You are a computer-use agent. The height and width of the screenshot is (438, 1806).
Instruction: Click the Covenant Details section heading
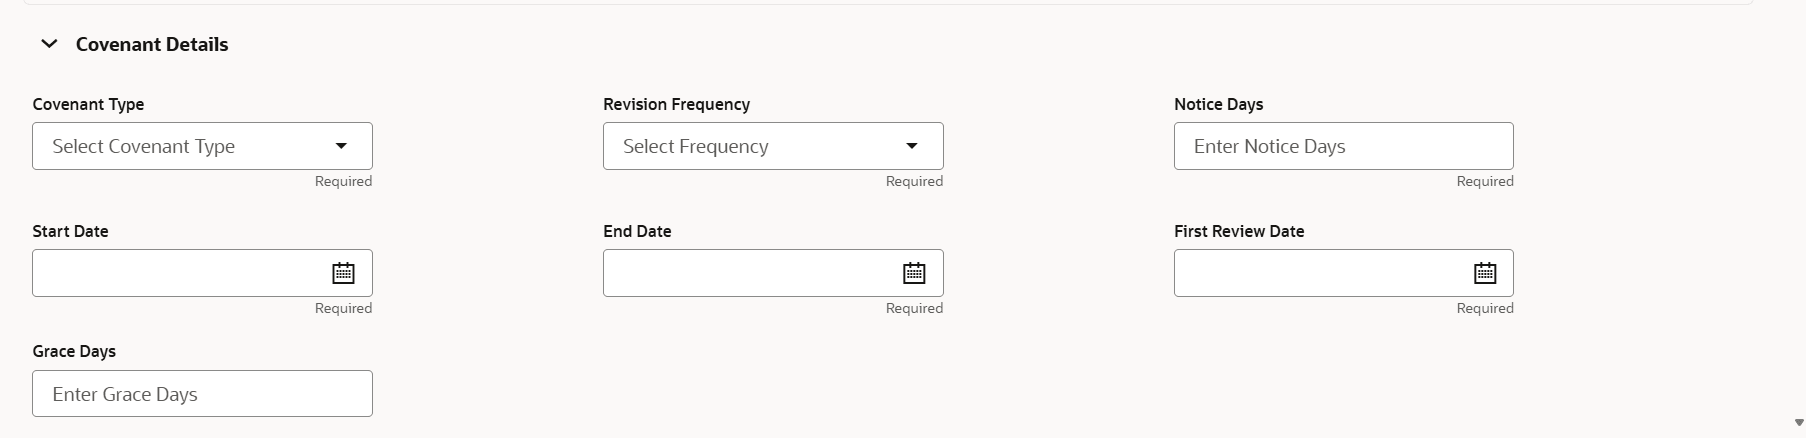click(152, 44)
